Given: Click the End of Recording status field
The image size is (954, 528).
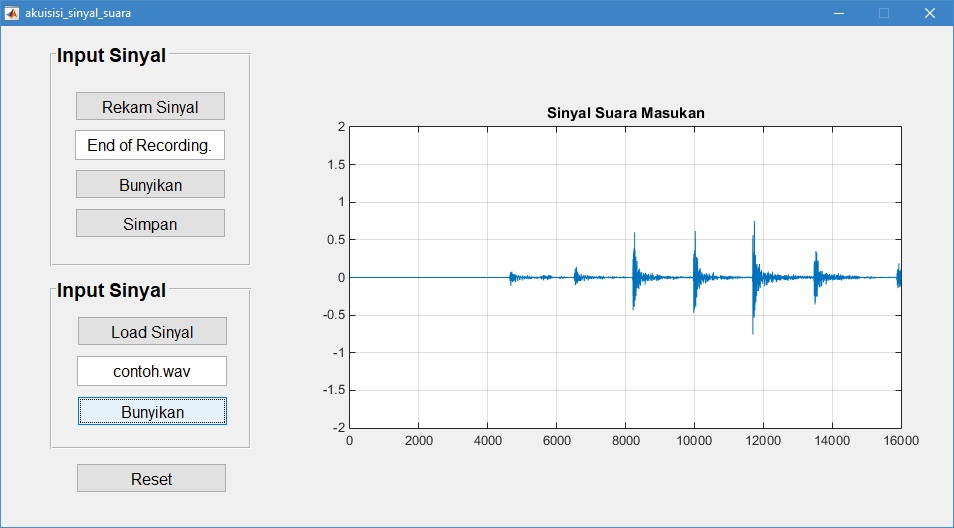Looking at the screenshot, I should (150, 145).
